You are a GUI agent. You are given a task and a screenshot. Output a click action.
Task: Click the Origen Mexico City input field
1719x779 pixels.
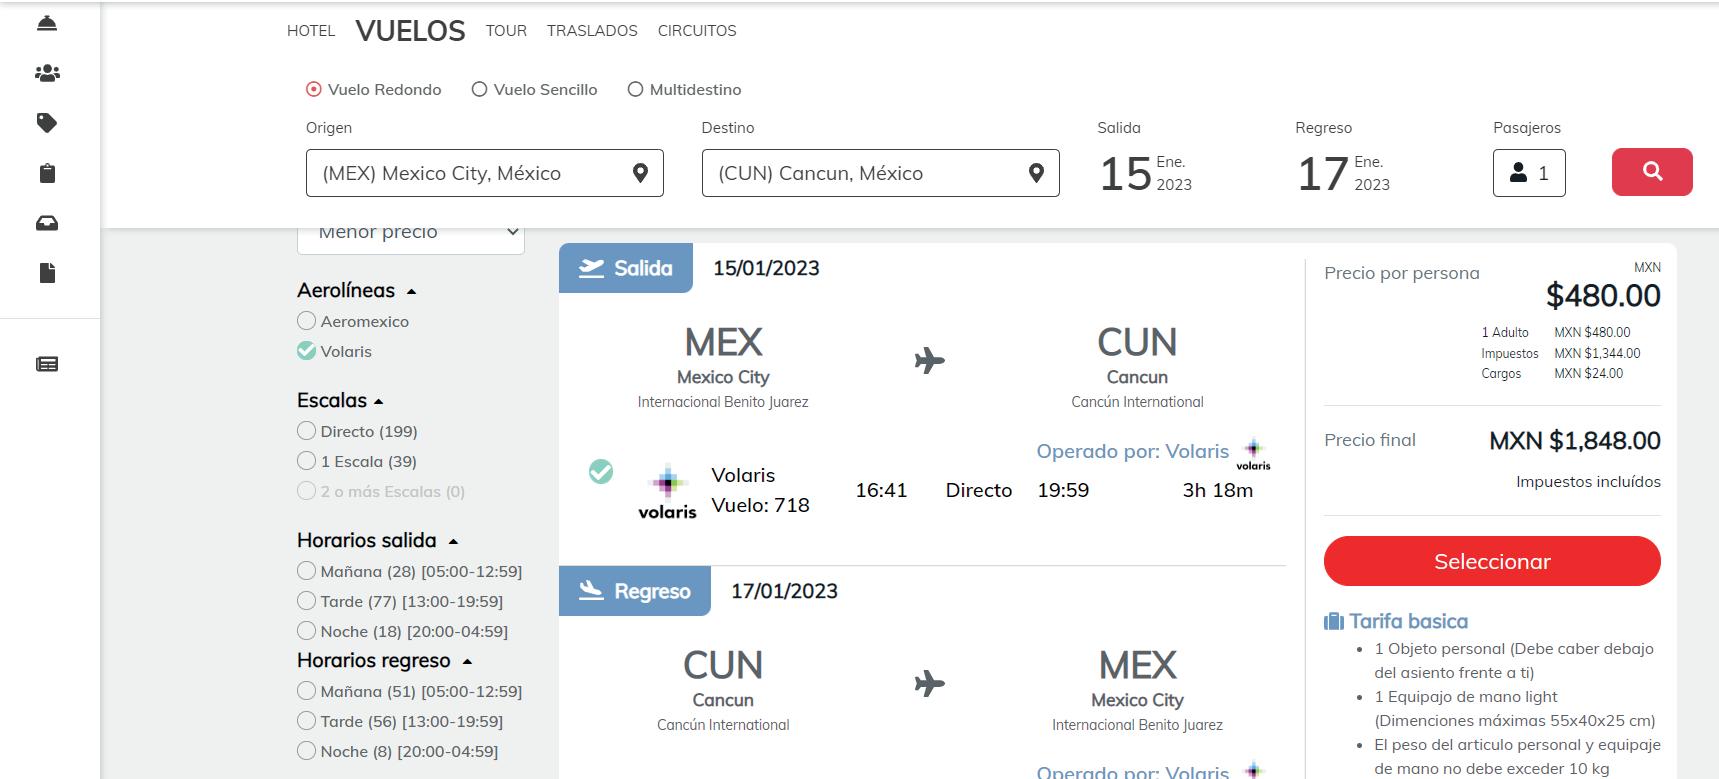click(x=470, y=173)
